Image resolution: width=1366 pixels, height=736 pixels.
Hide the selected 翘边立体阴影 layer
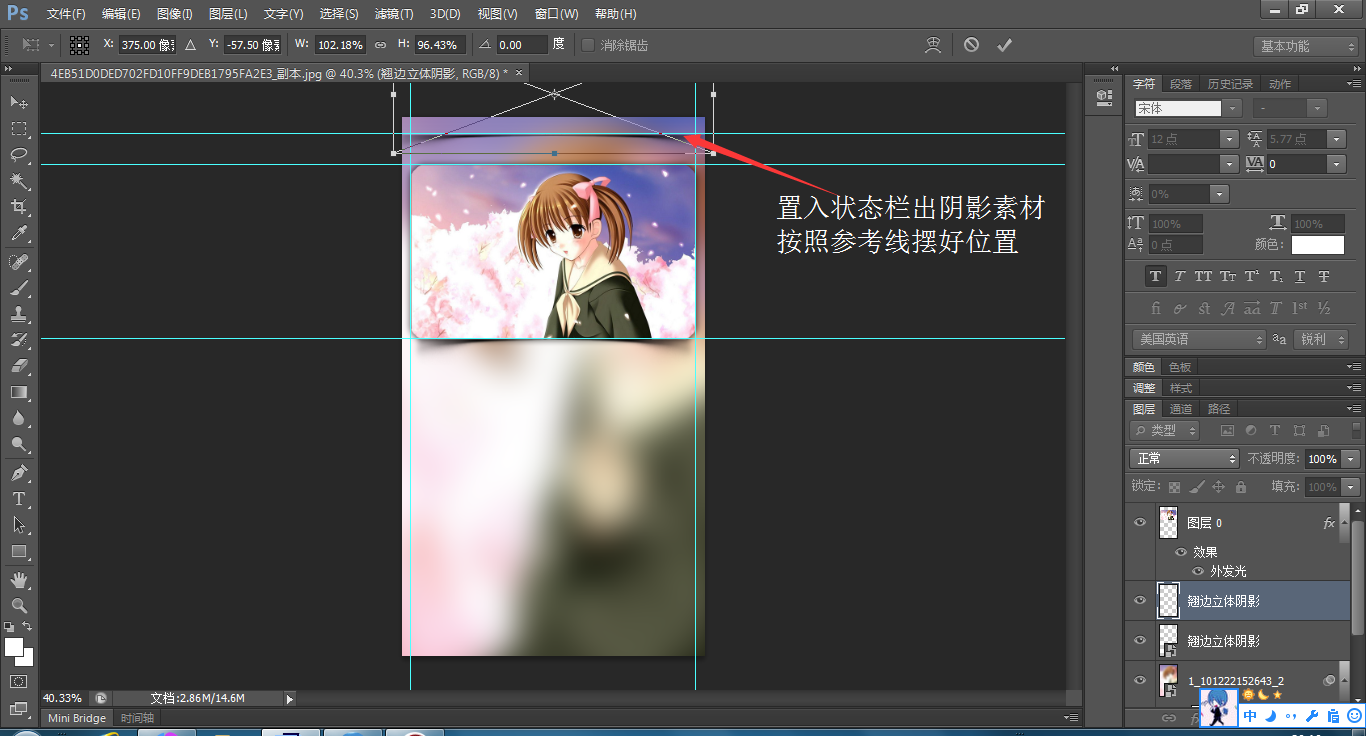1139,600
